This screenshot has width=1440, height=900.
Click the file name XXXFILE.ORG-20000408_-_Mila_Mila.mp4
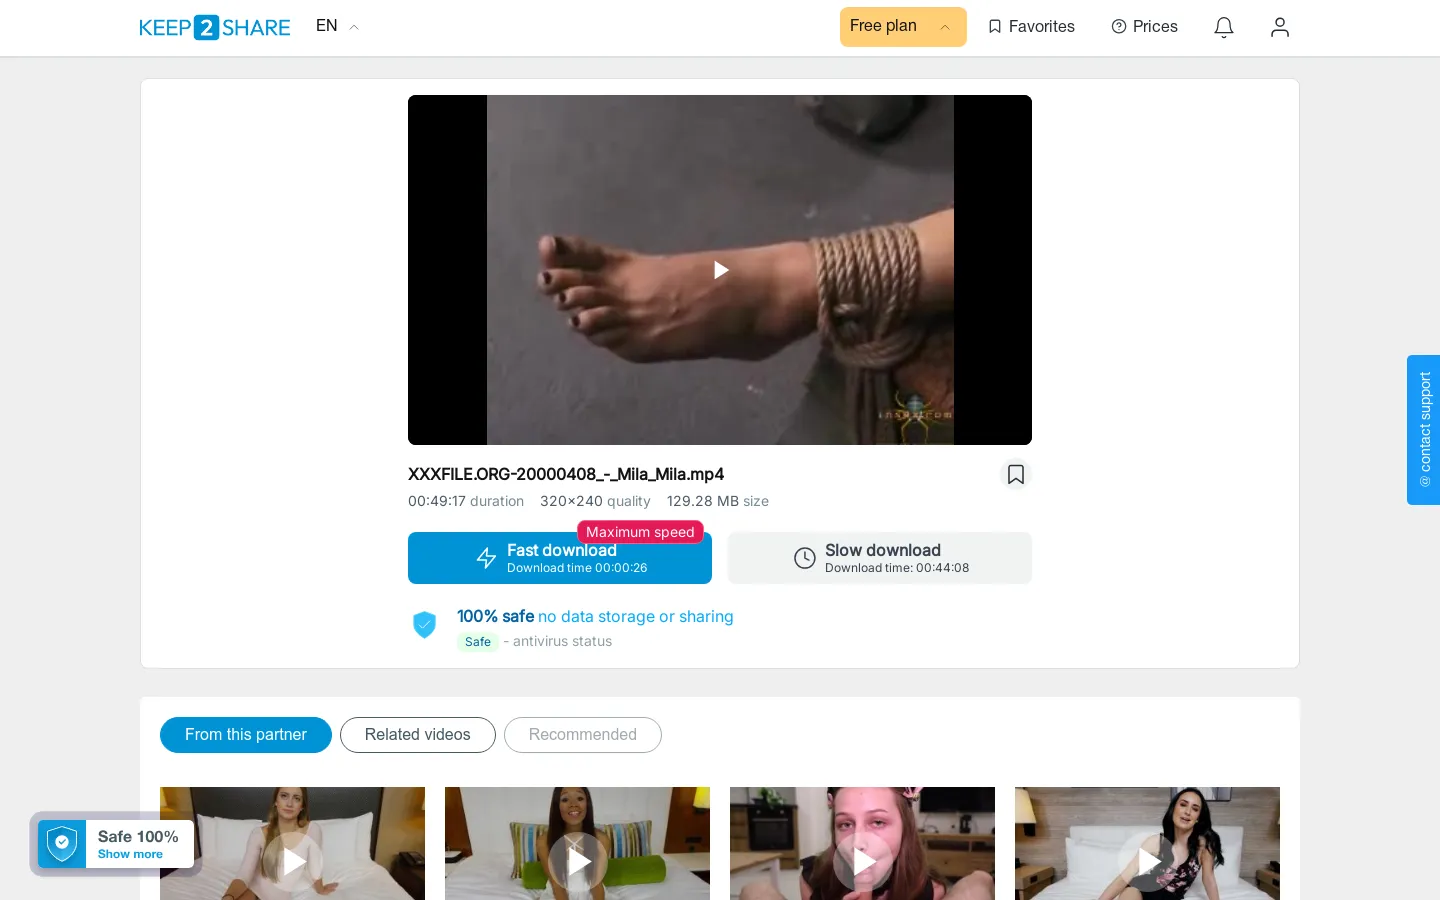[566, 474]
